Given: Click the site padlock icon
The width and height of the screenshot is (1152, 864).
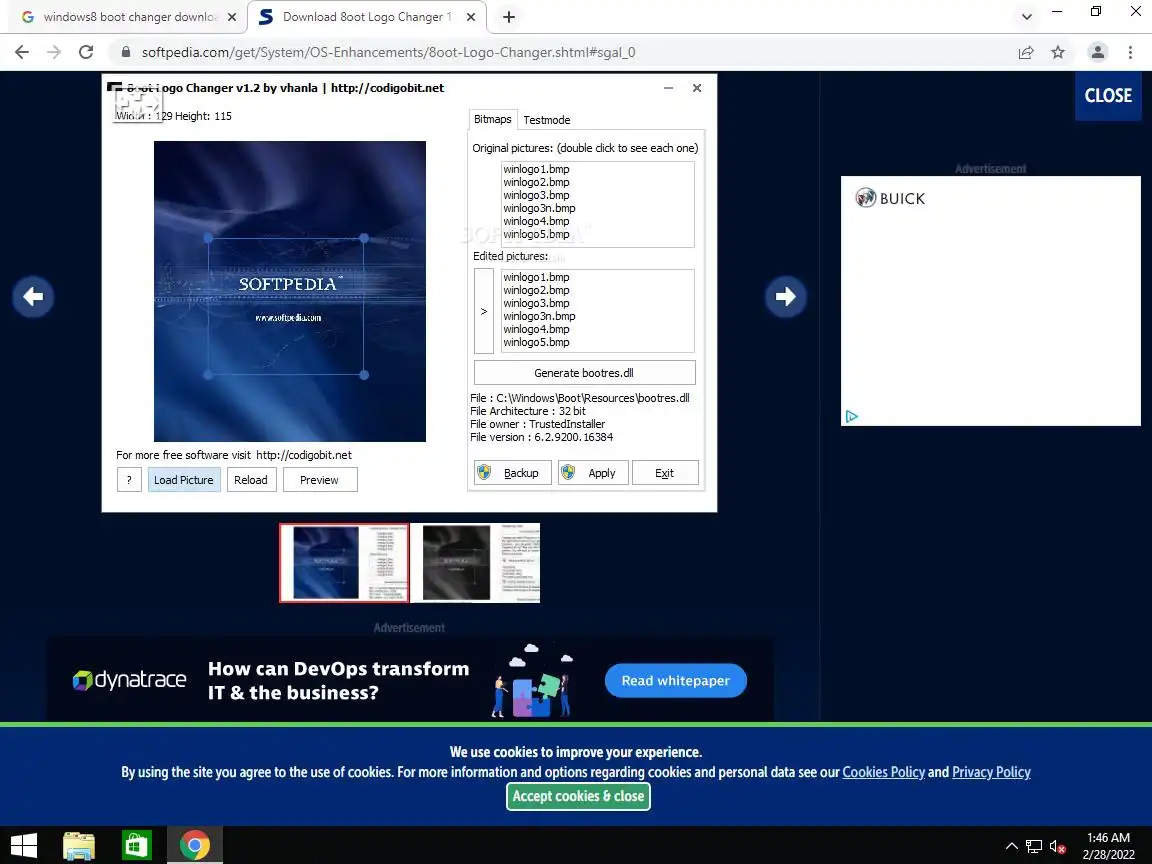Looking at the screenshot, I should [126, 52].
